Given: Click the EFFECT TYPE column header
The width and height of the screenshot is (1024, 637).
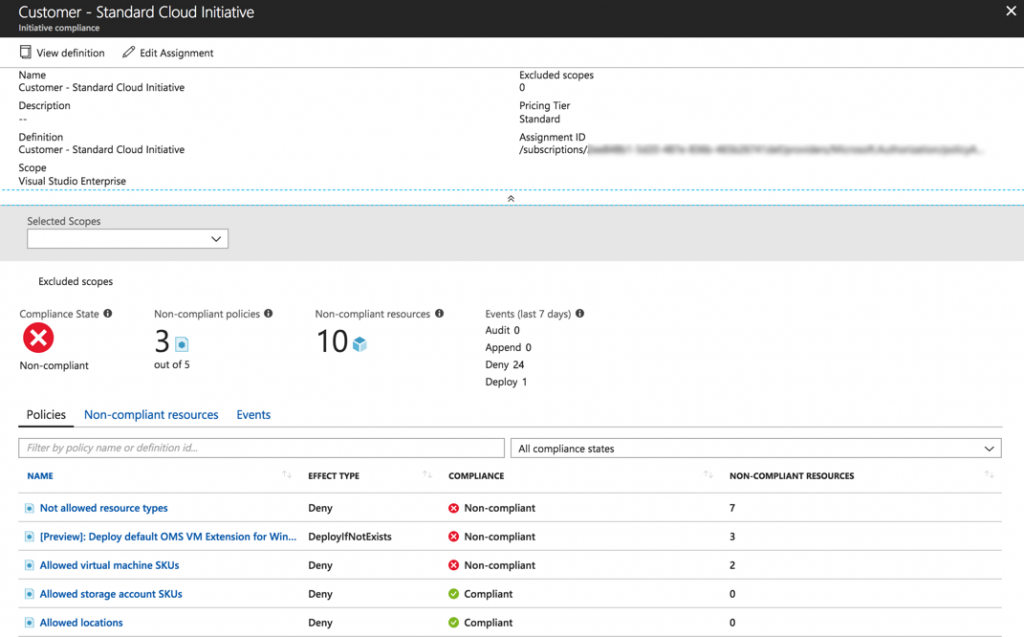Looking at the screenshot, I should click(334, 476).
